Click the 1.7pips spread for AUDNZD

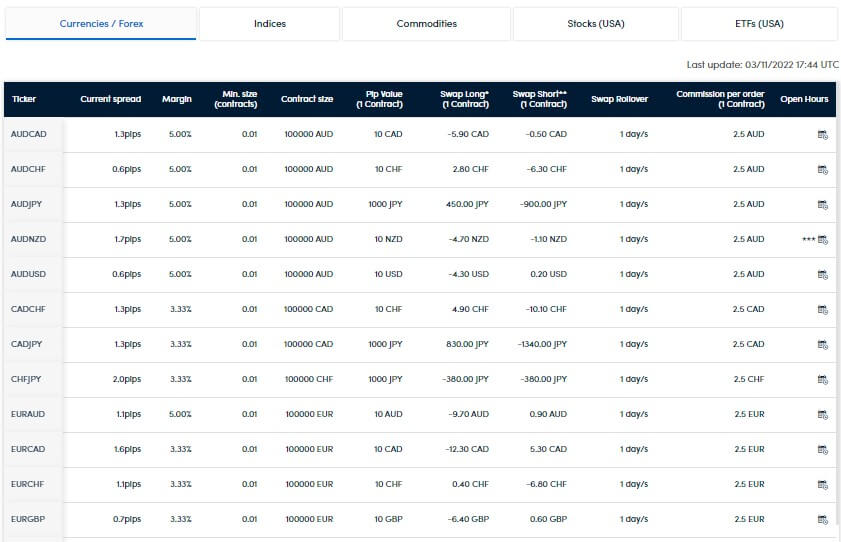[x=128, y=239]
